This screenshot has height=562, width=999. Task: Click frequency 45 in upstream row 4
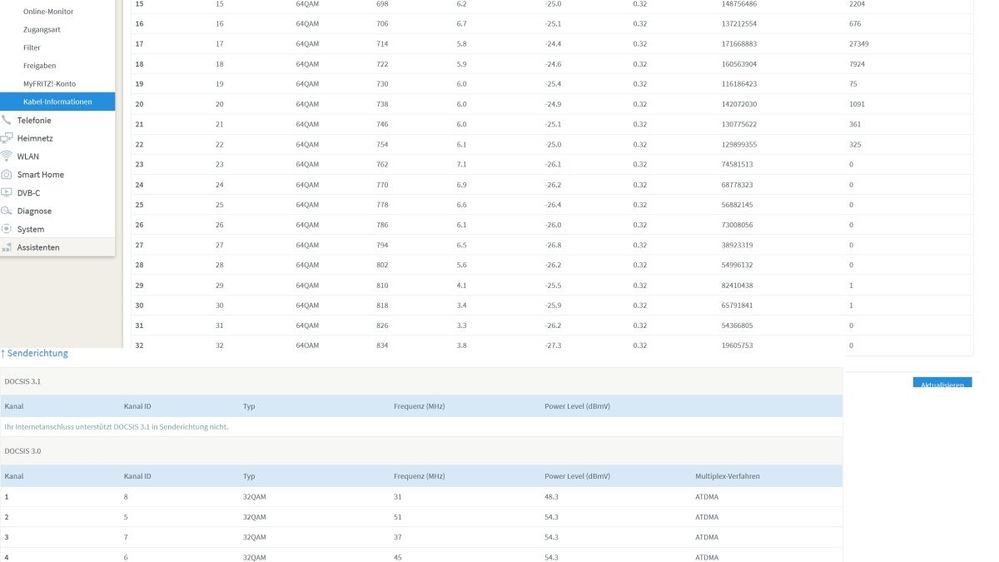tap(398, 558)
